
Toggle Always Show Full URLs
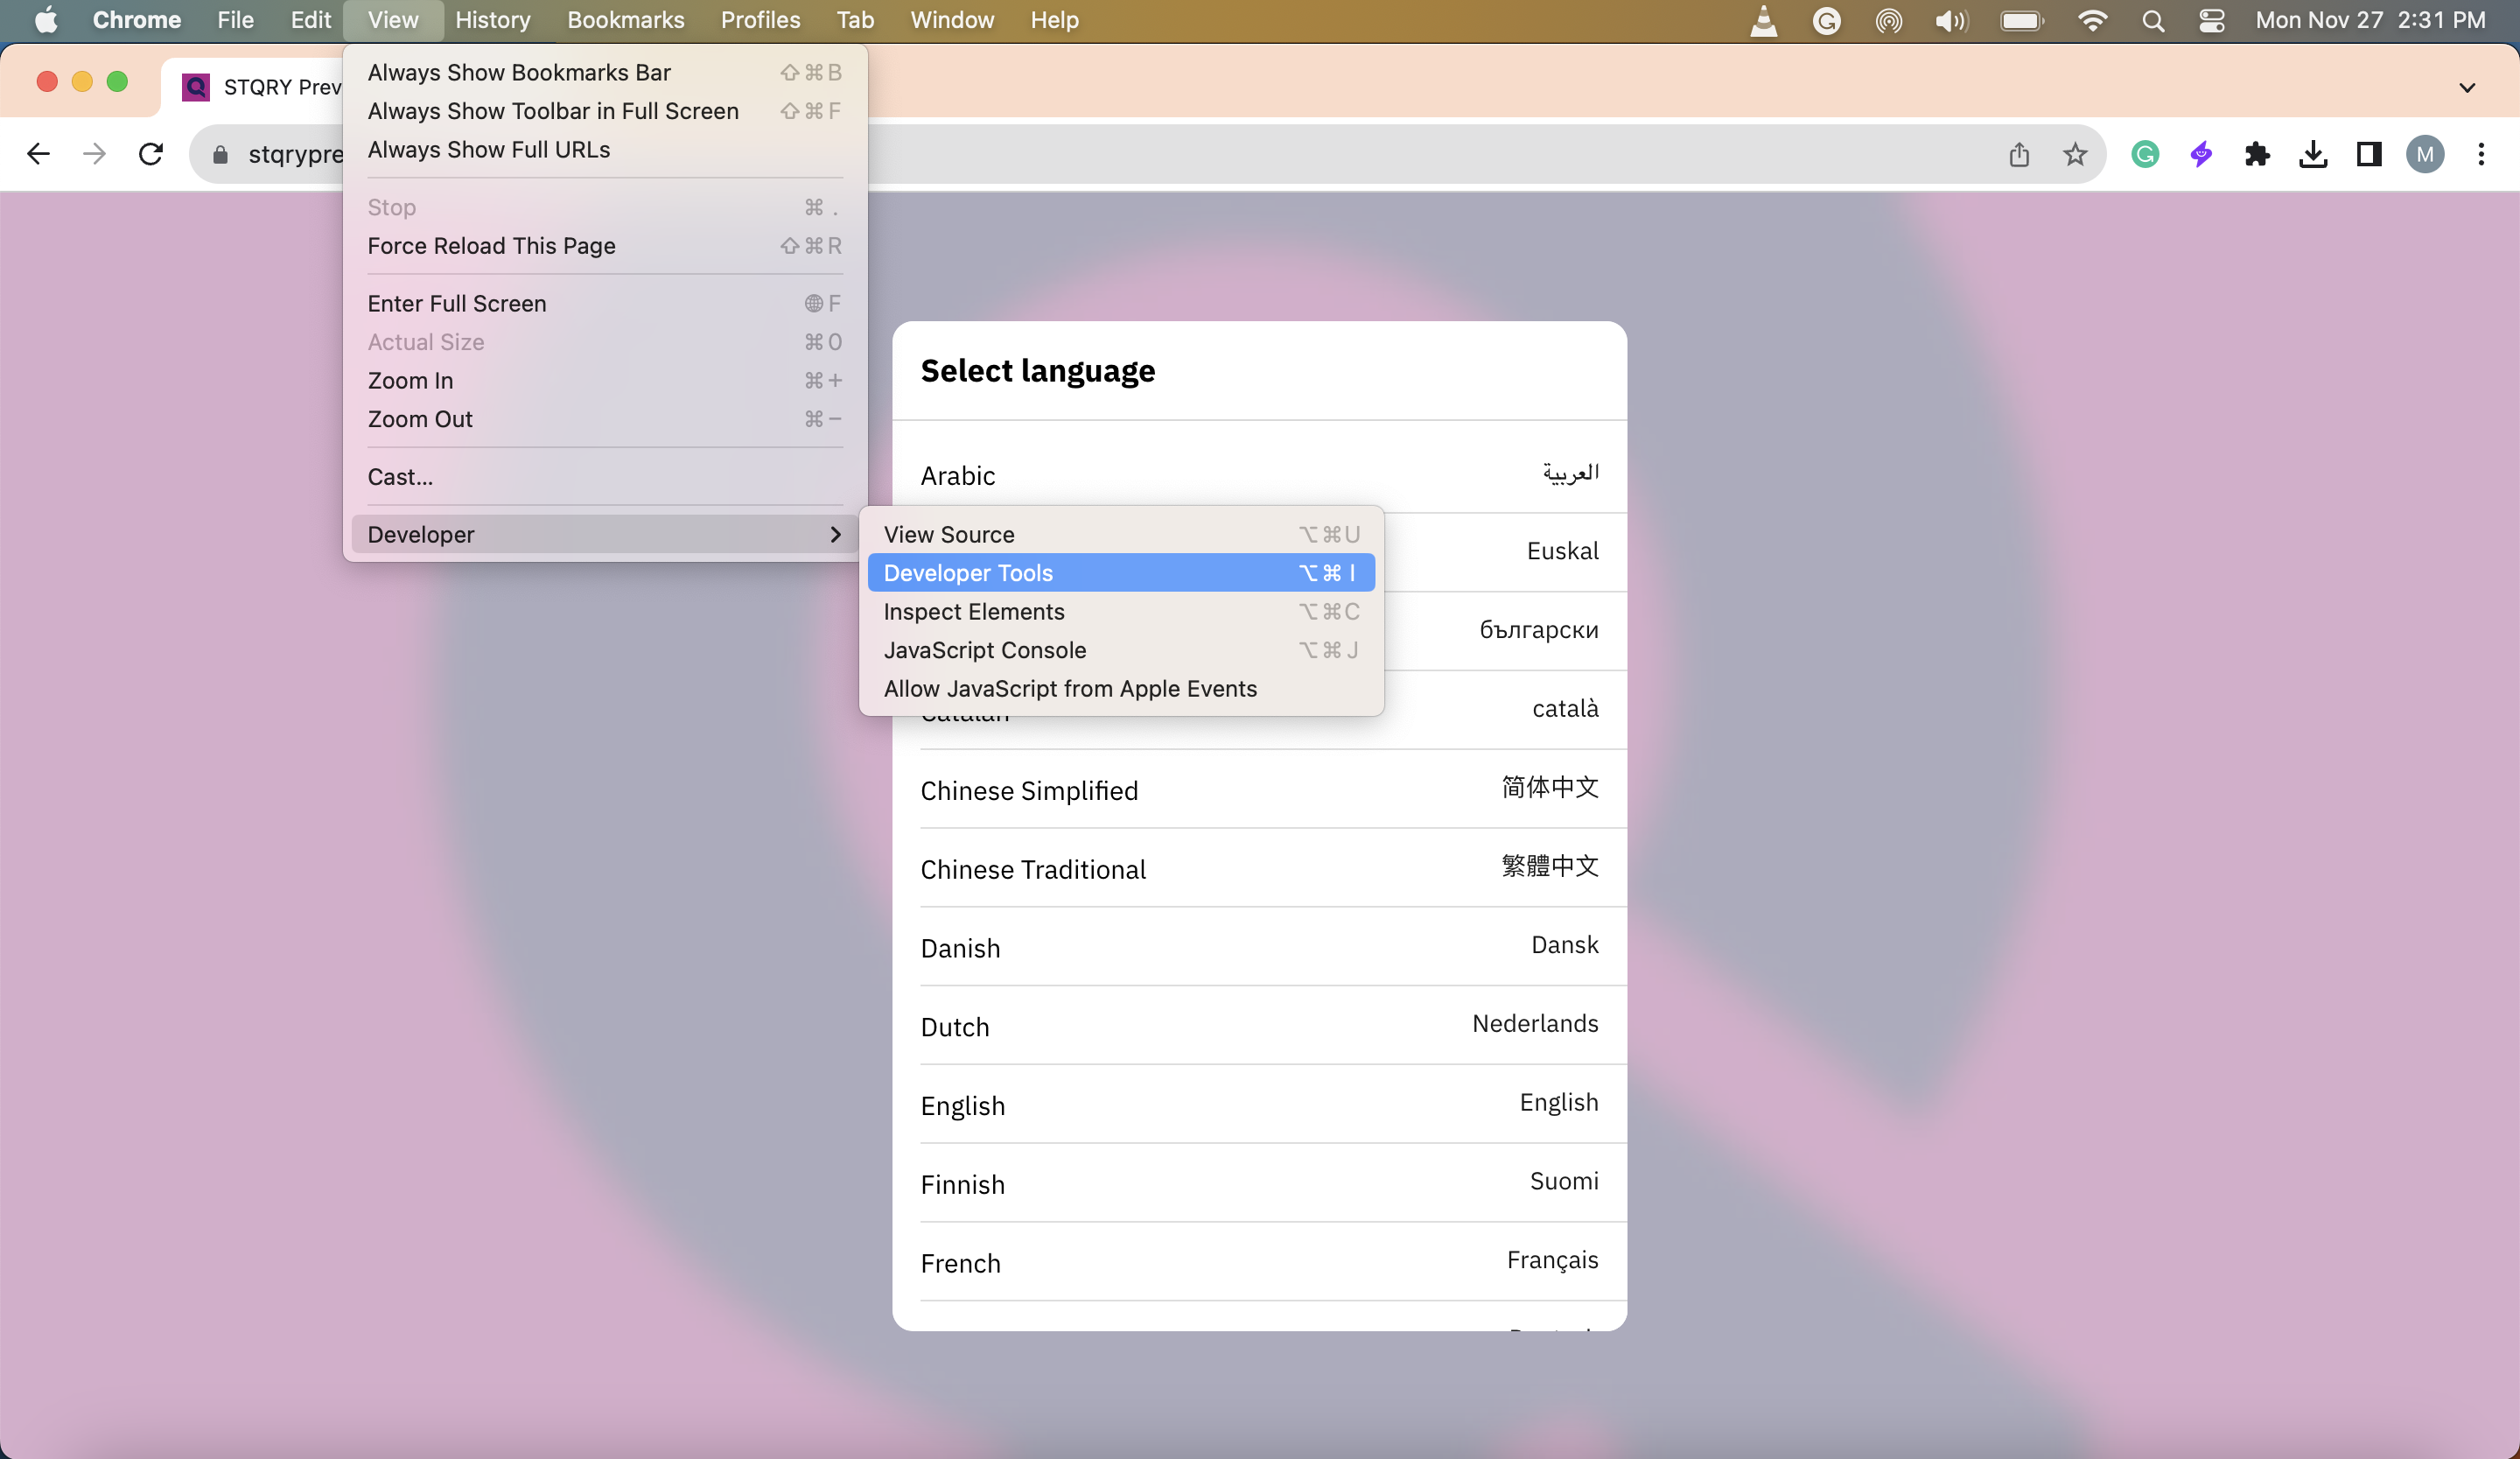click(489, 149)
